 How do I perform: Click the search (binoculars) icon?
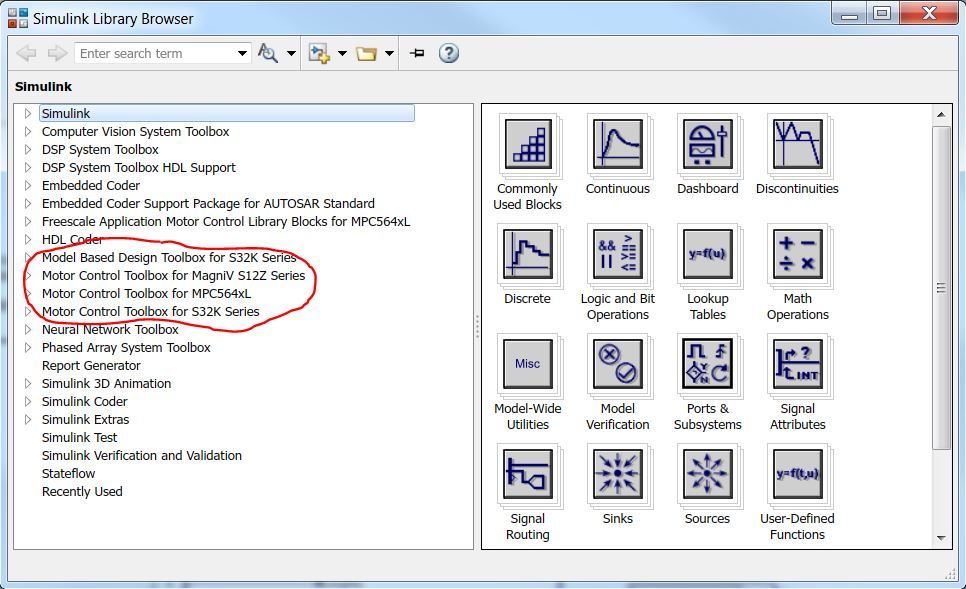(x=267, y=54)
